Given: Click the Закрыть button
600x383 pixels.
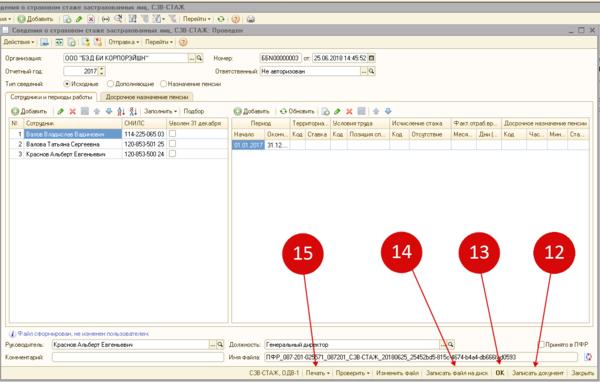Looking at the screenshot, I should tap(582, 373).
